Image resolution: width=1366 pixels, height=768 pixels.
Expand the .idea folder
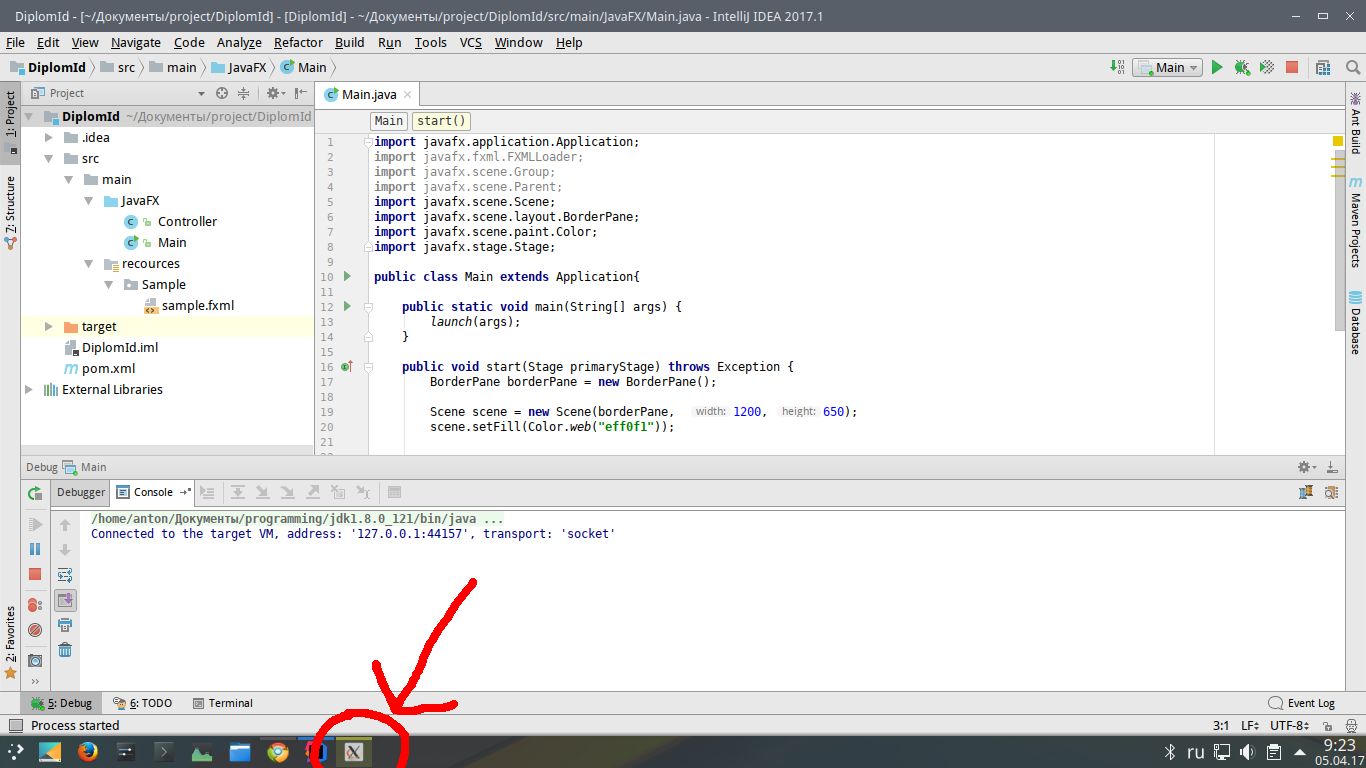(x=49, y=138)
